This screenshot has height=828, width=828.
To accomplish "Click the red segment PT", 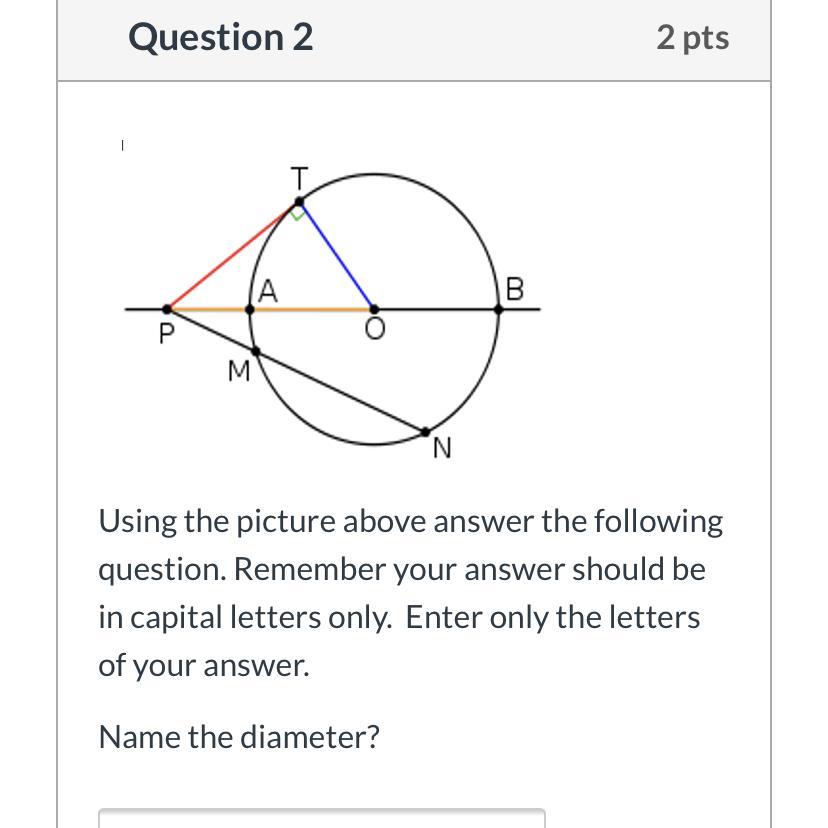I will click(232, 257).
